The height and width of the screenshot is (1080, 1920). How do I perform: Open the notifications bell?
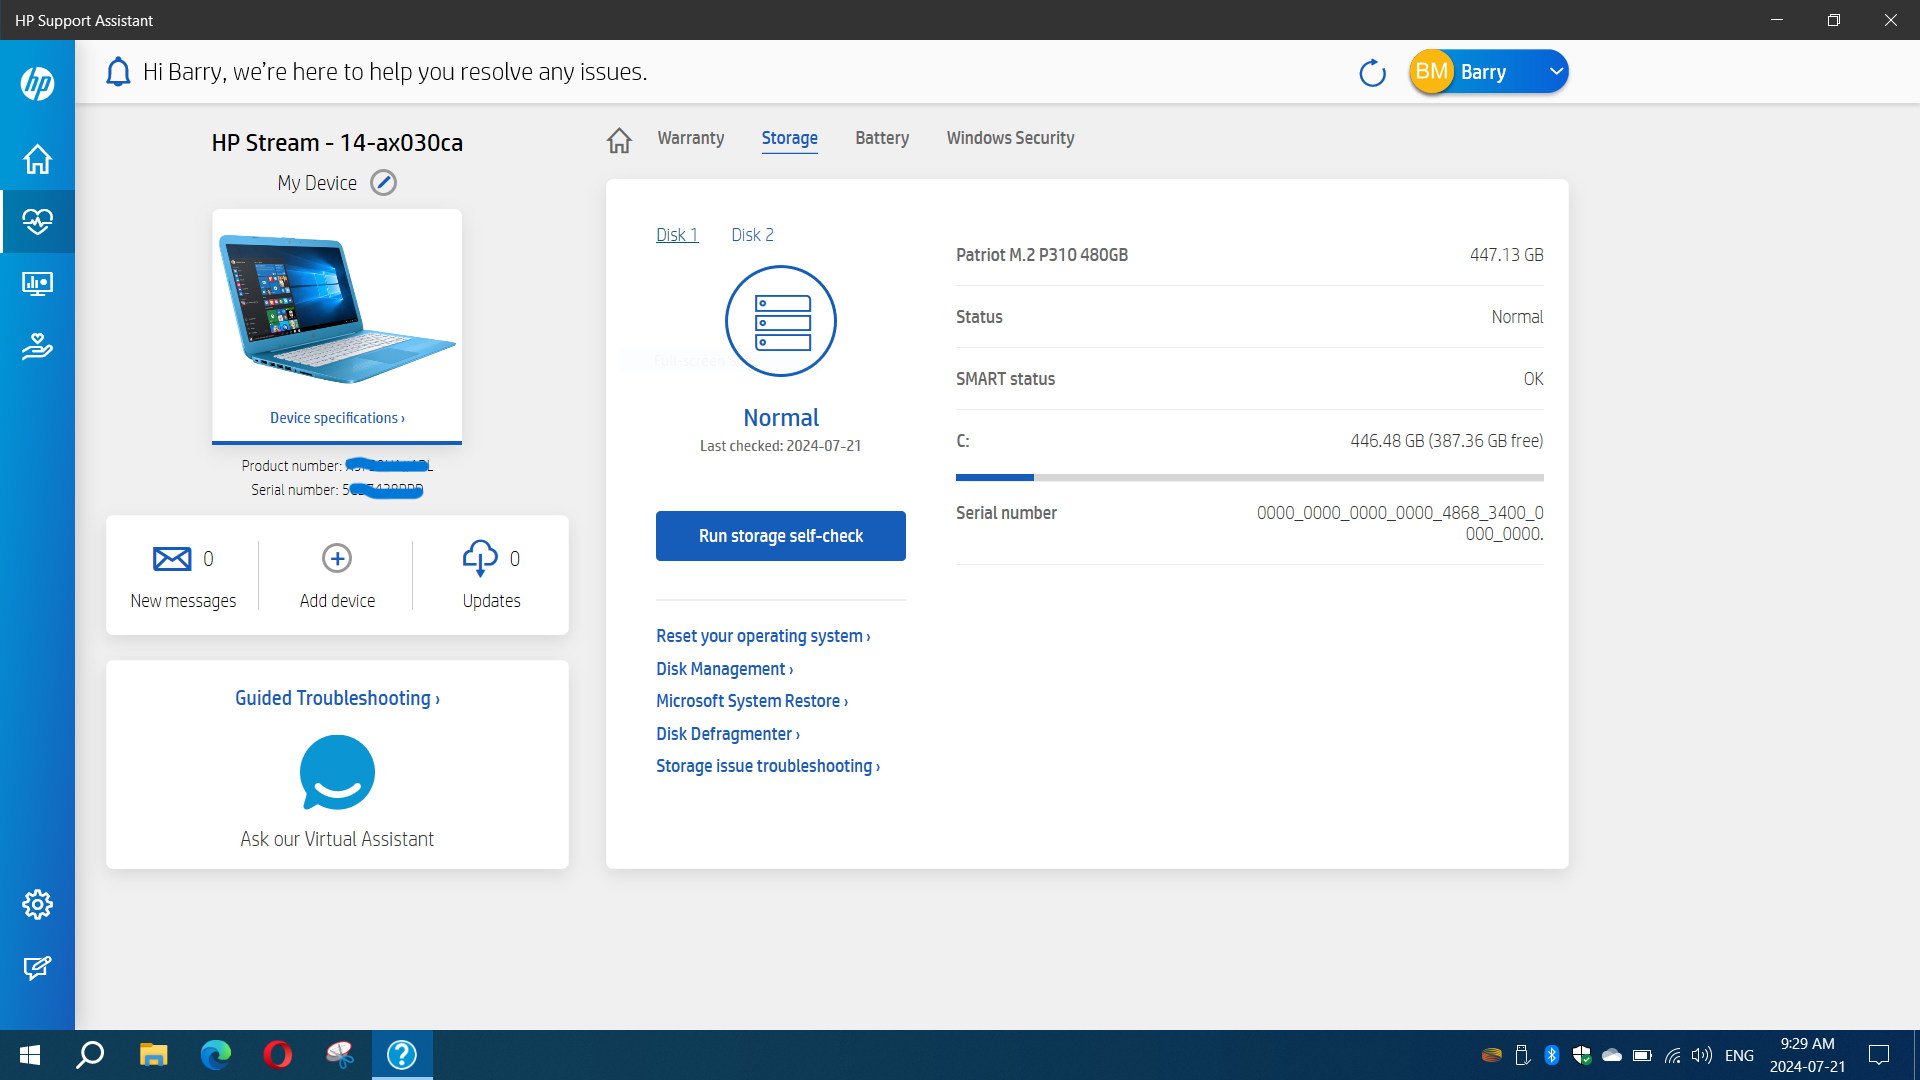pyautogui.click(x=118, y=72)
